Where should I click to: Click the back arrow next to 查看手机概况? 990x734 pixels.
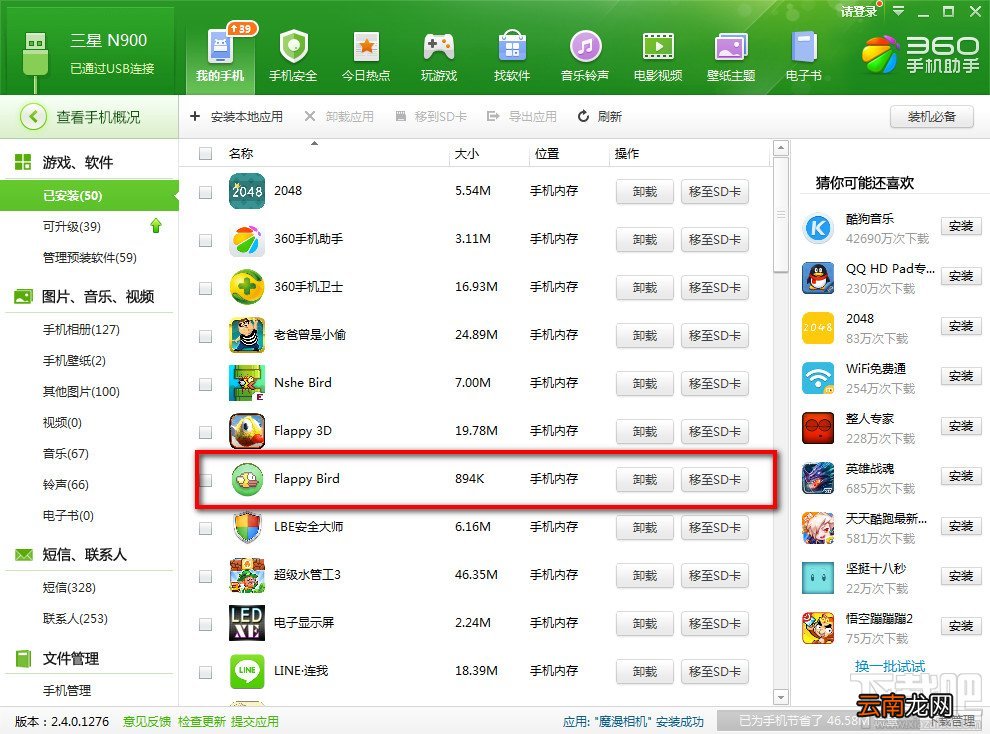[x=33, y=117]
